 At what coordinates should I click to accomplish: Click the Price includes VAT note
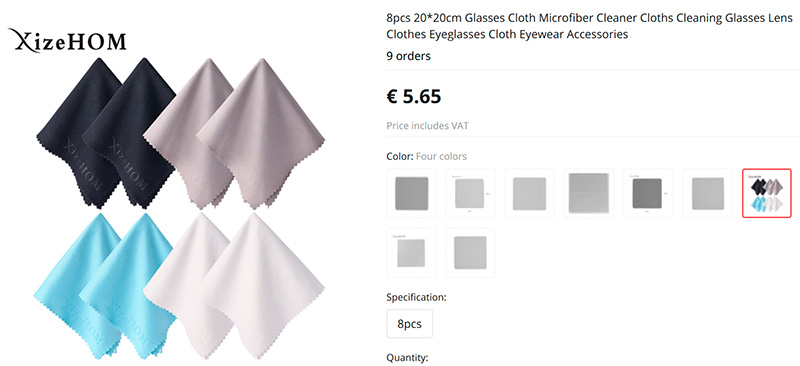(x=427, y=126)
